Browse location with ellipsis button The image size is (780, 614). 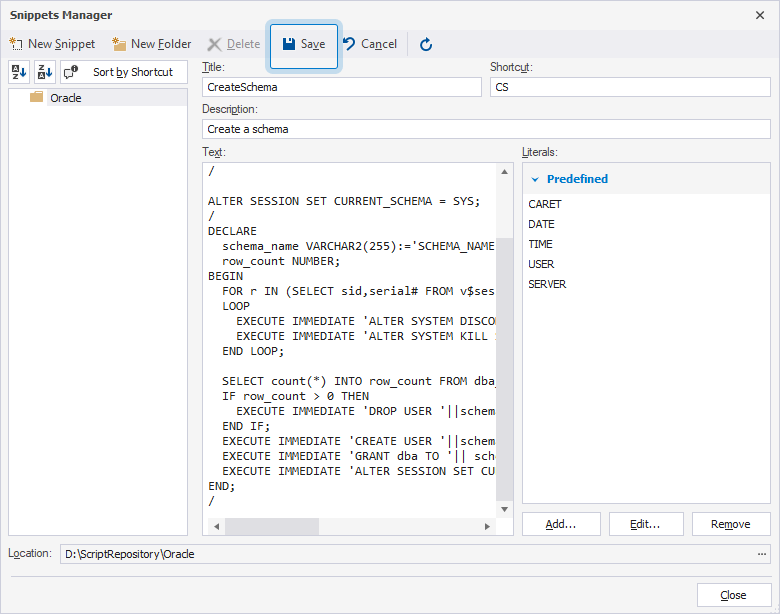762,554
